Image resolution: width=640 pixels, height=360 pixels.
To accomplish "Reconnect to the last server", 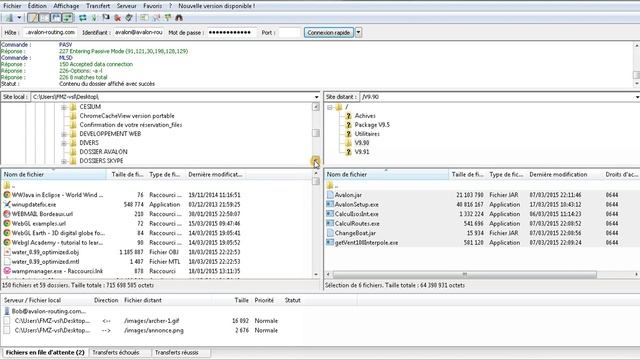I will click(x=129, y=18).
